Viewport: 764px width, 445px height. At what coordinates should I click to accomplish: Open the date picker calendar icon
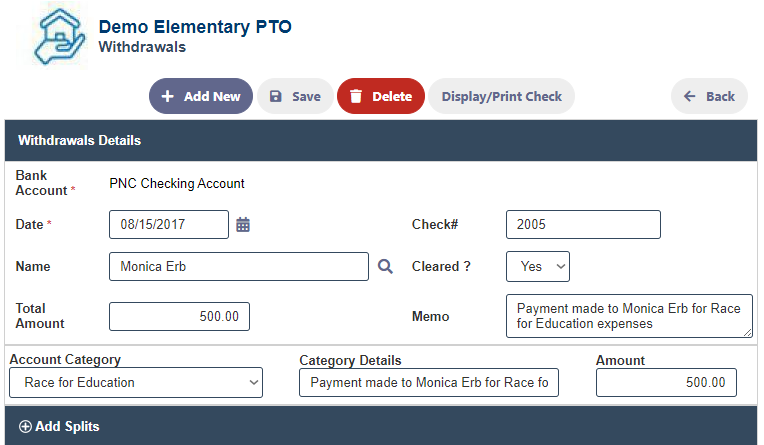[x=243, y=225]
